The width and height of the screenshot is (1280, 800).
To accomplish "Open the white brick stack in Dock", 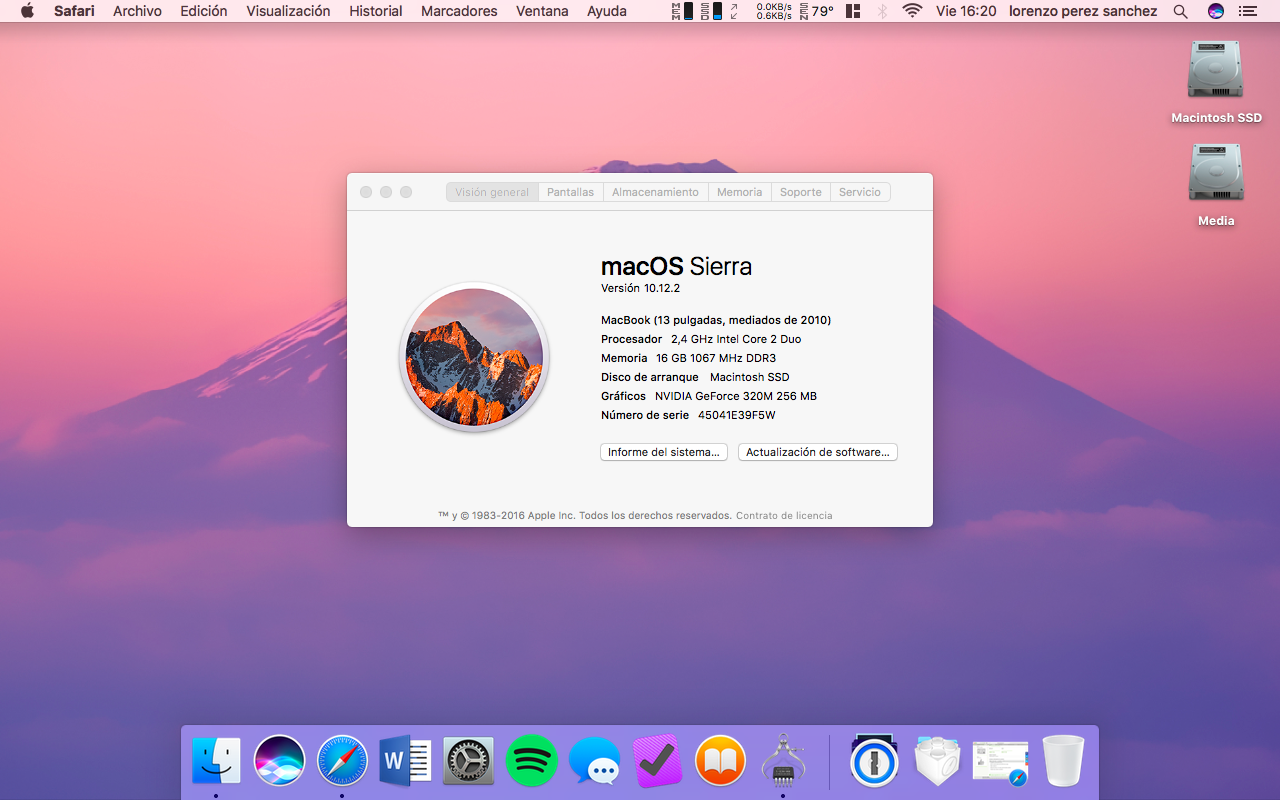I will coord(938,761).
